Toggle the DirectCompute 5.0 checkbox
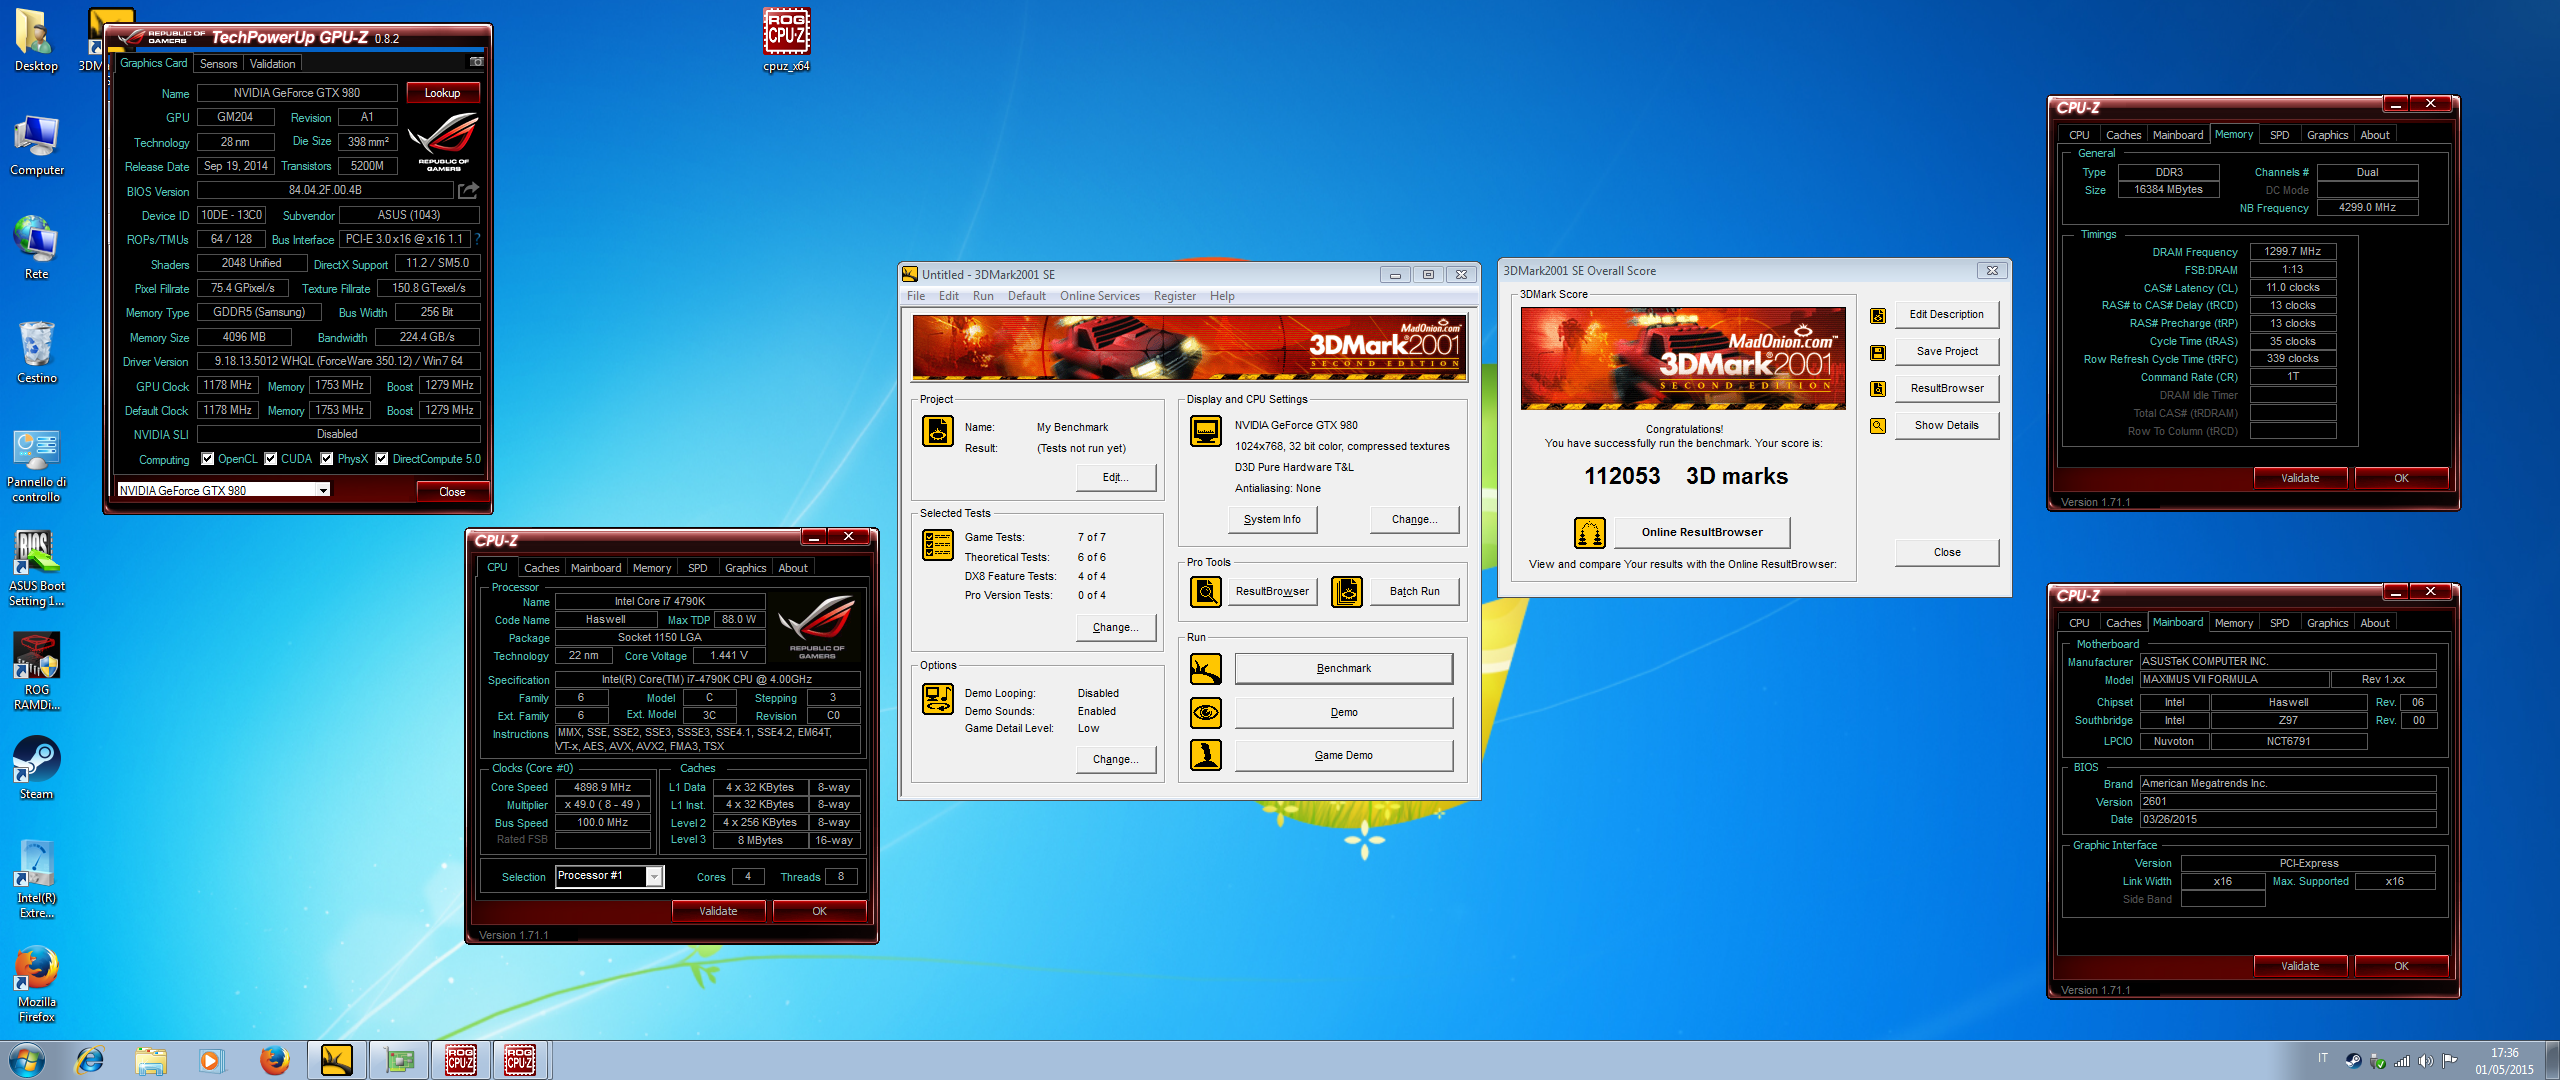This screenshot has width=2560, height=1080. pos(382,459)
